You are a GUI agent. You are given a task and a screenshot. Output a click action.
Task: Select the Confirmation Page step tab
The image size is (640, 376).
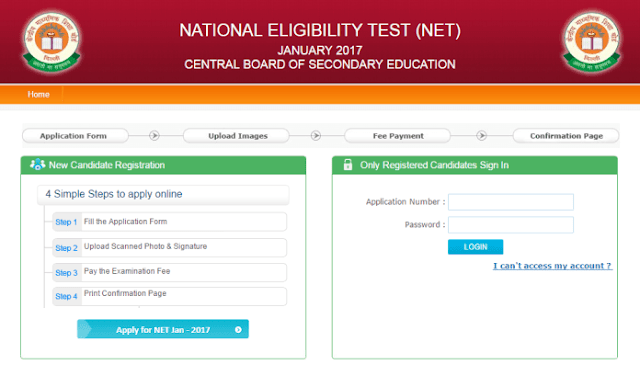pos(566,136)
